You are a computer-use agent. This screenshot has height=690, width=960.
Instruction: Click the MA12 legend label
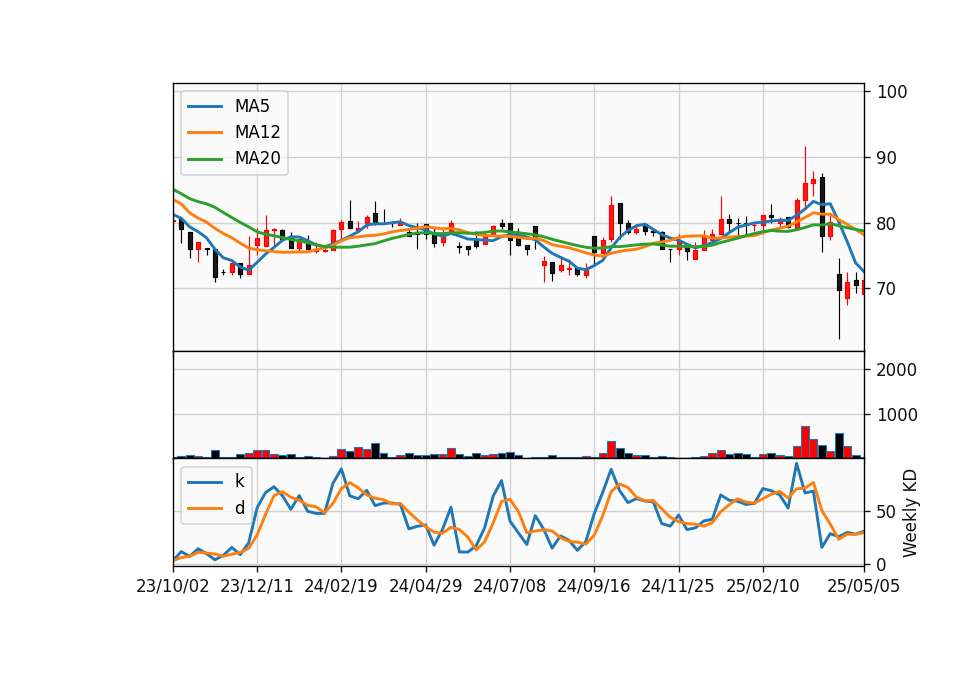257,132
